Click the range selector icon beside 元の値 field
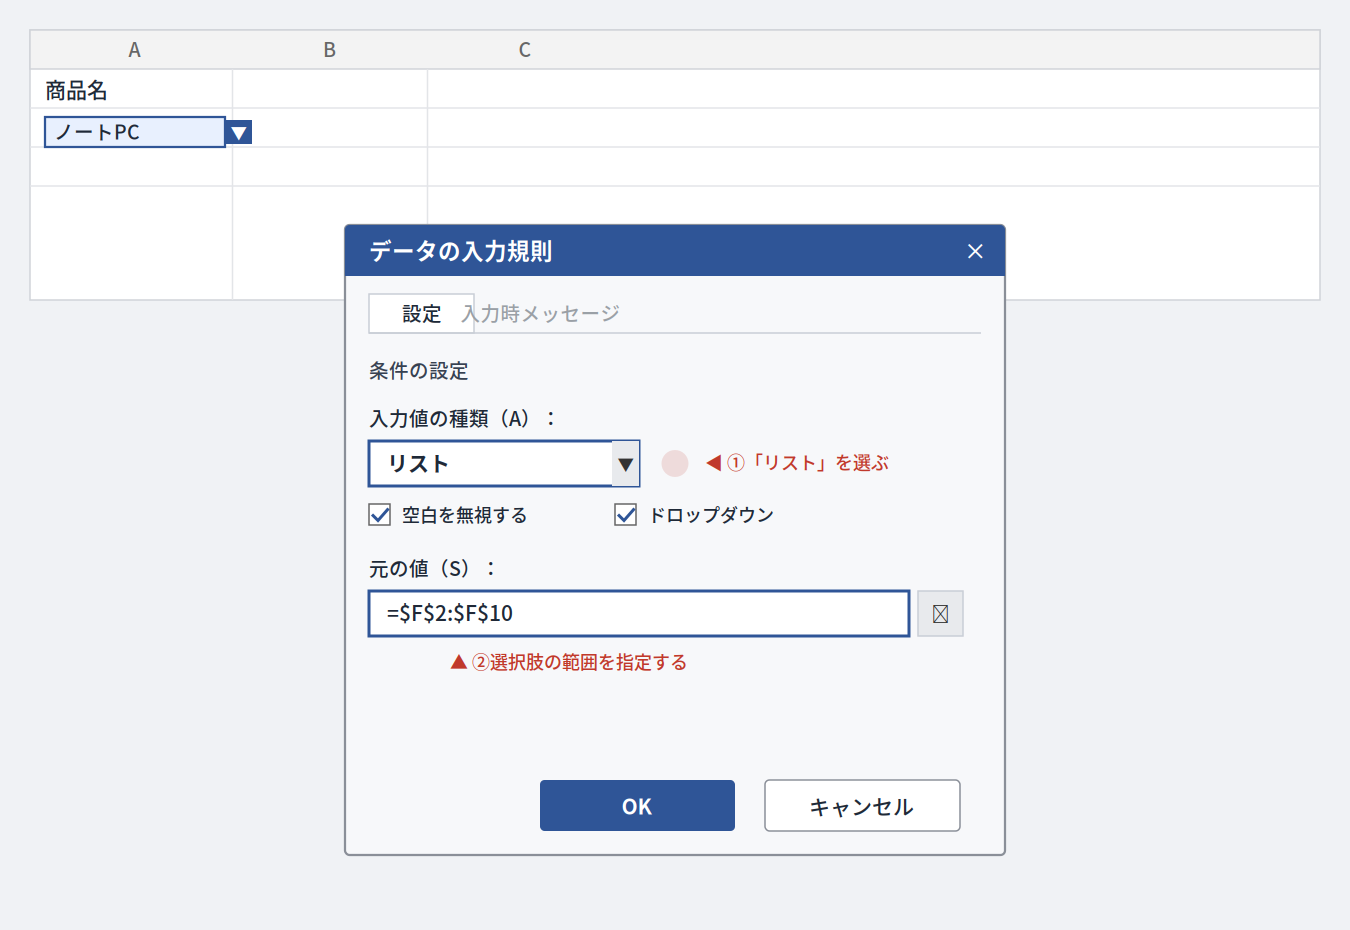 (x=940, y=614)
